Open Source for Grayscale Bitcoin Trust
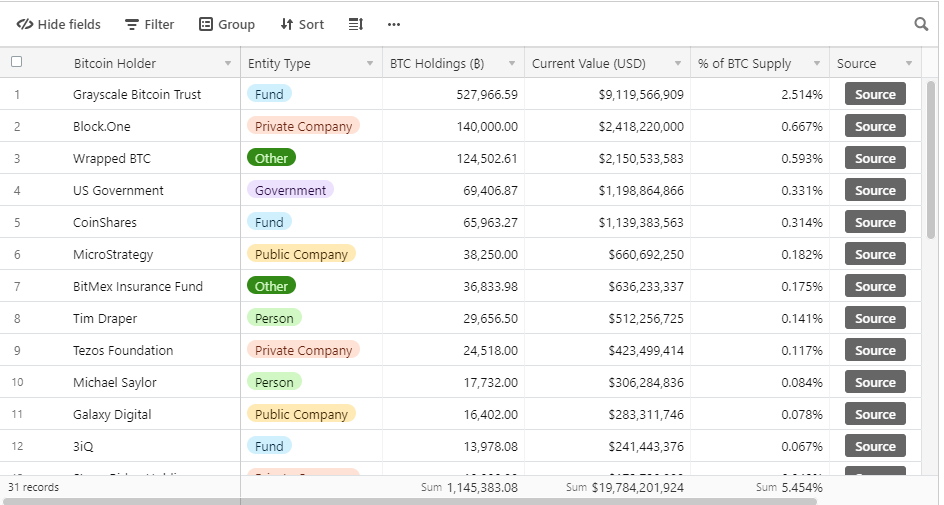This screenshot has height=505, width=944. tap(875, 94)
